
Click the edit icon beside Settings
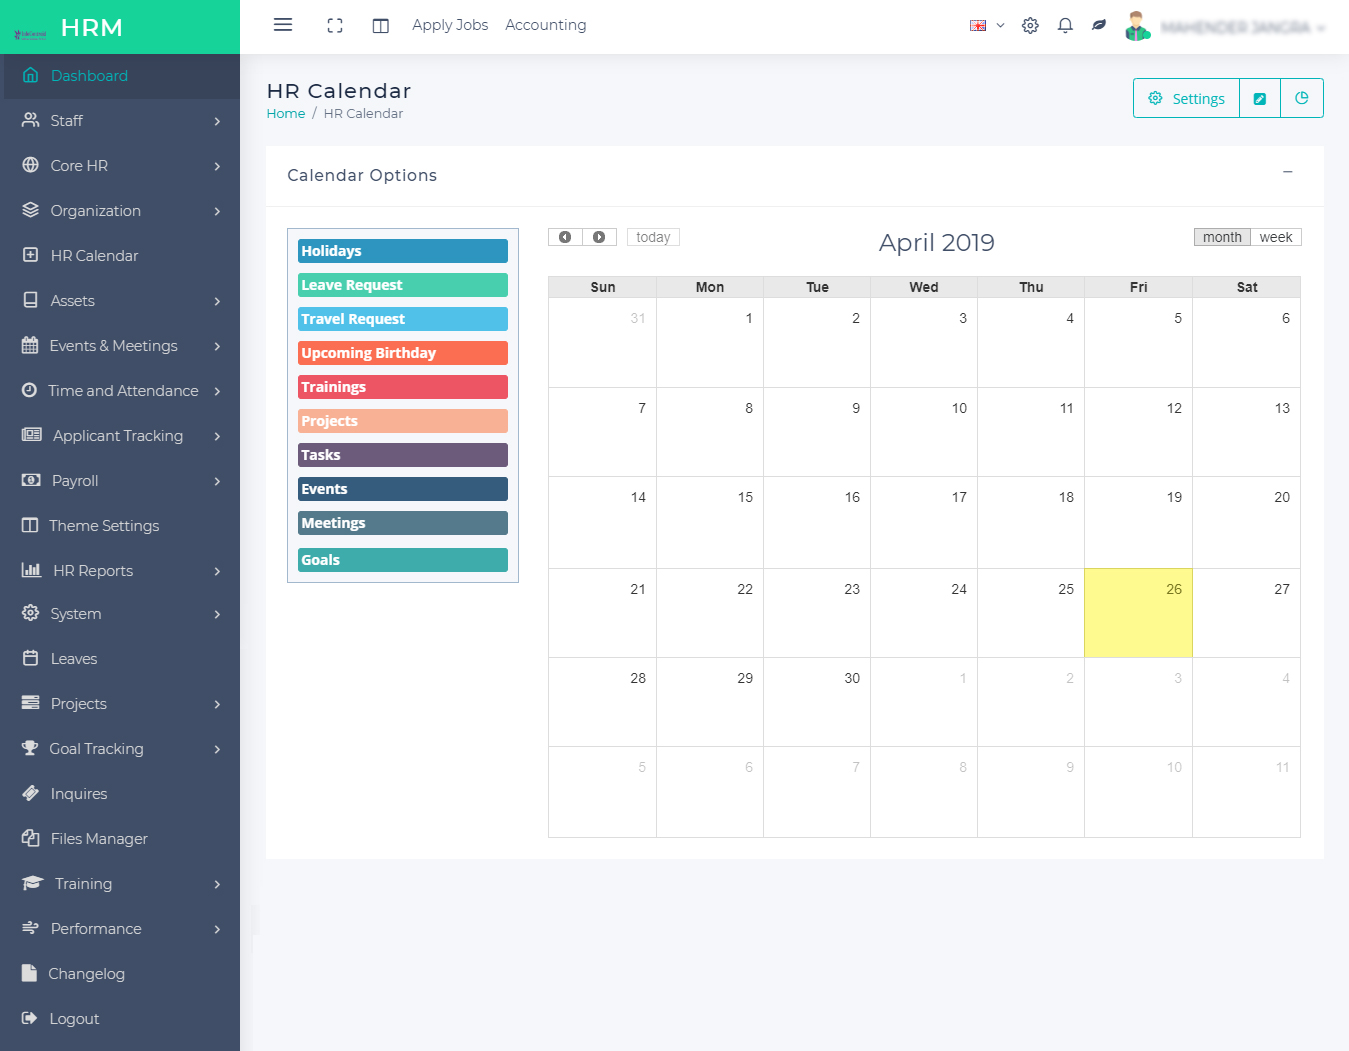coord(1260,99)
